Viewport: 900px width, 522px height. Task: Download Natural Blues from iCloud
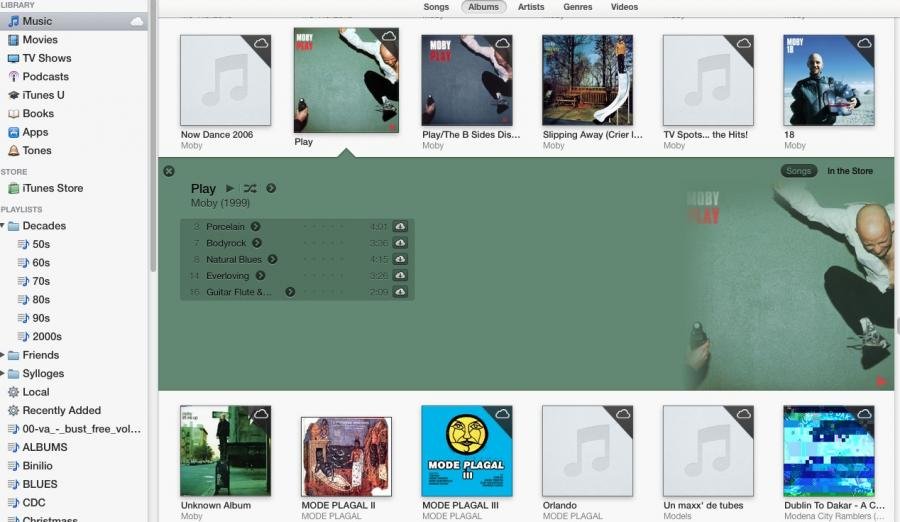point(400,259)
